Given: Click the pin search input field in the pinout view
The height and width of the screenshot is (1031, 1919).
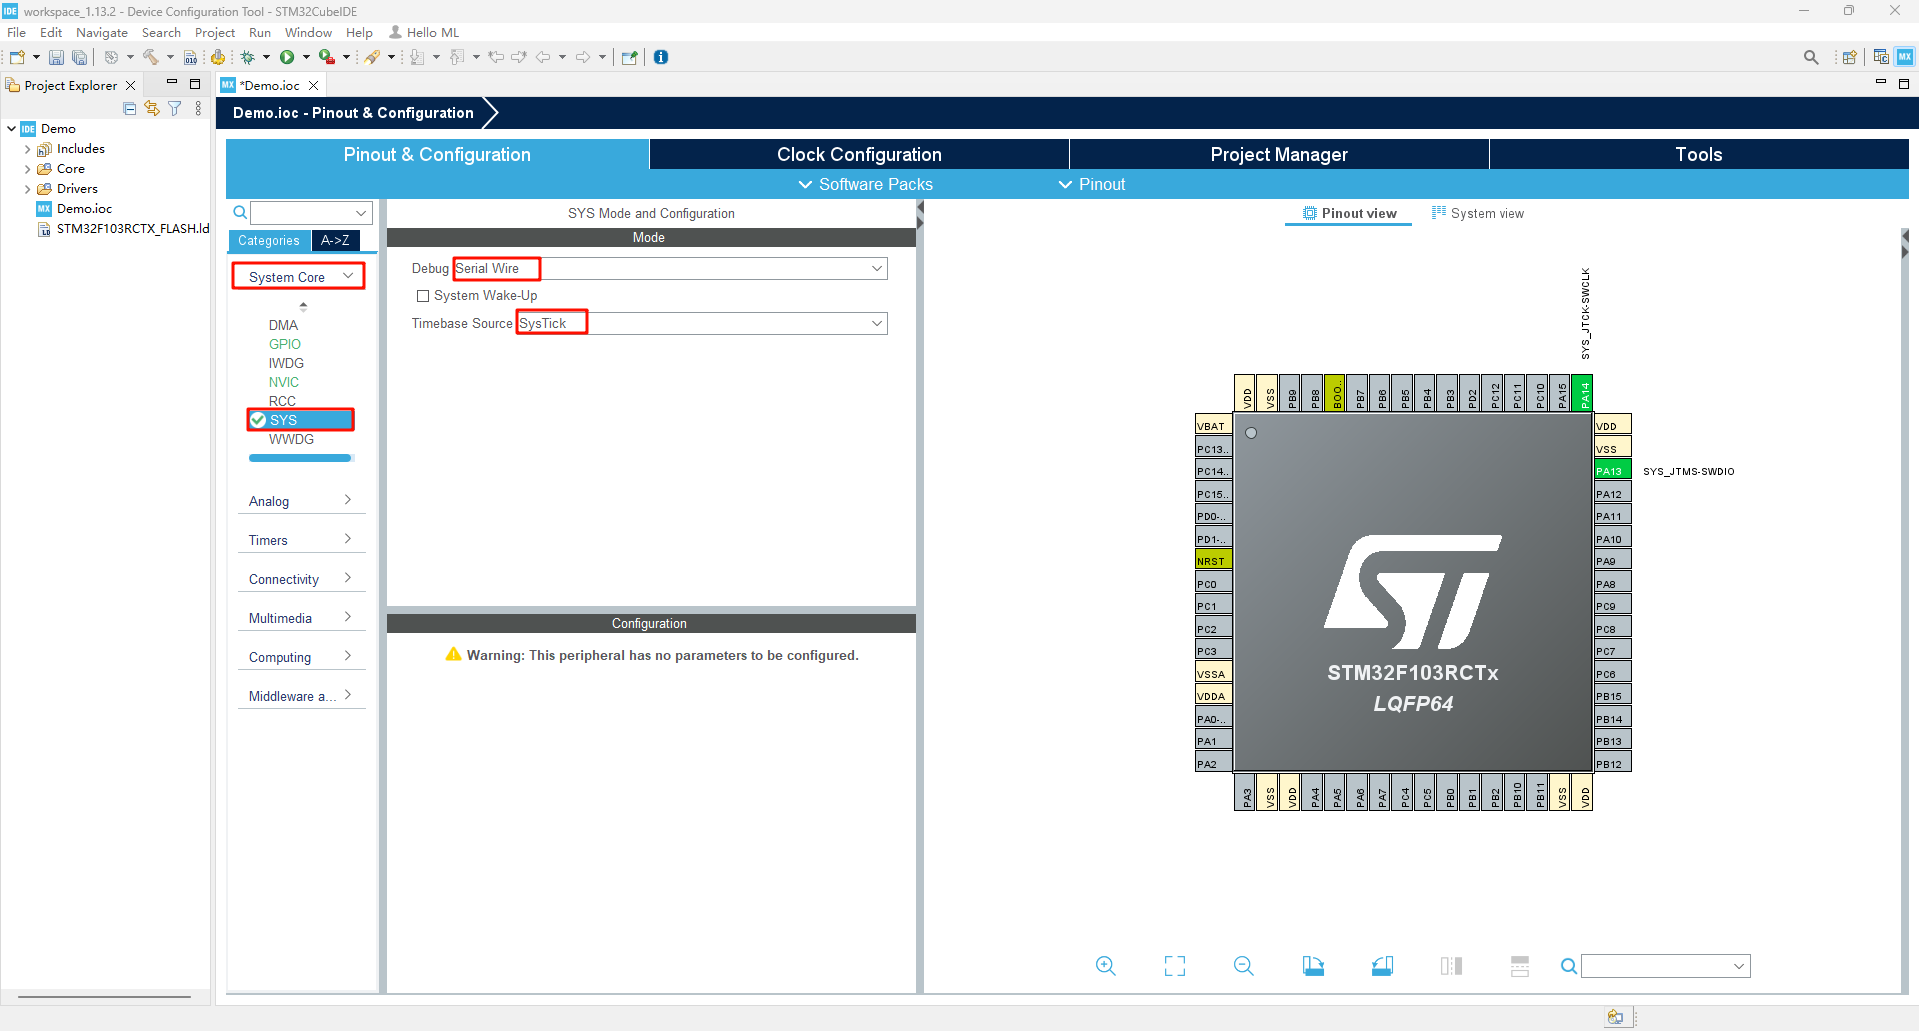Looking at the screenshot, I should 1666,966.
